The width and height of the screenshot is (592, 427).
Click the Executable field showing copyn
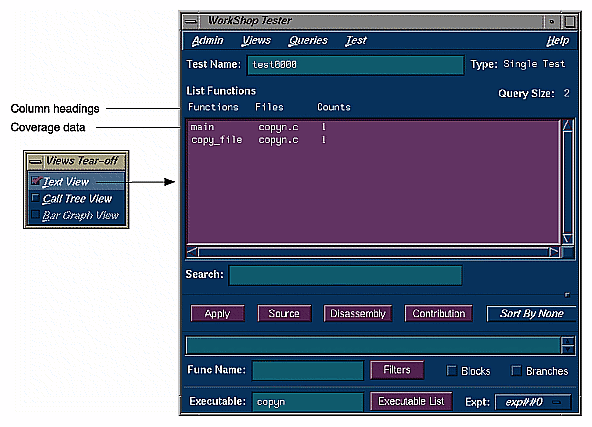click(308, 402)
